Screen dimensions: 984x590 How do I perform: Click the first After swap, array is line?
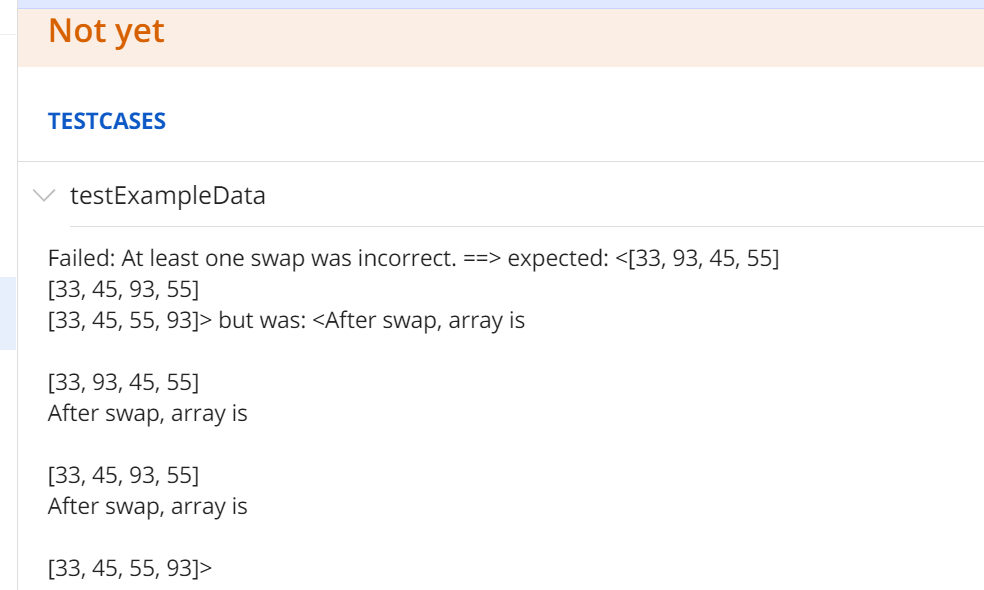coord(146,412)
